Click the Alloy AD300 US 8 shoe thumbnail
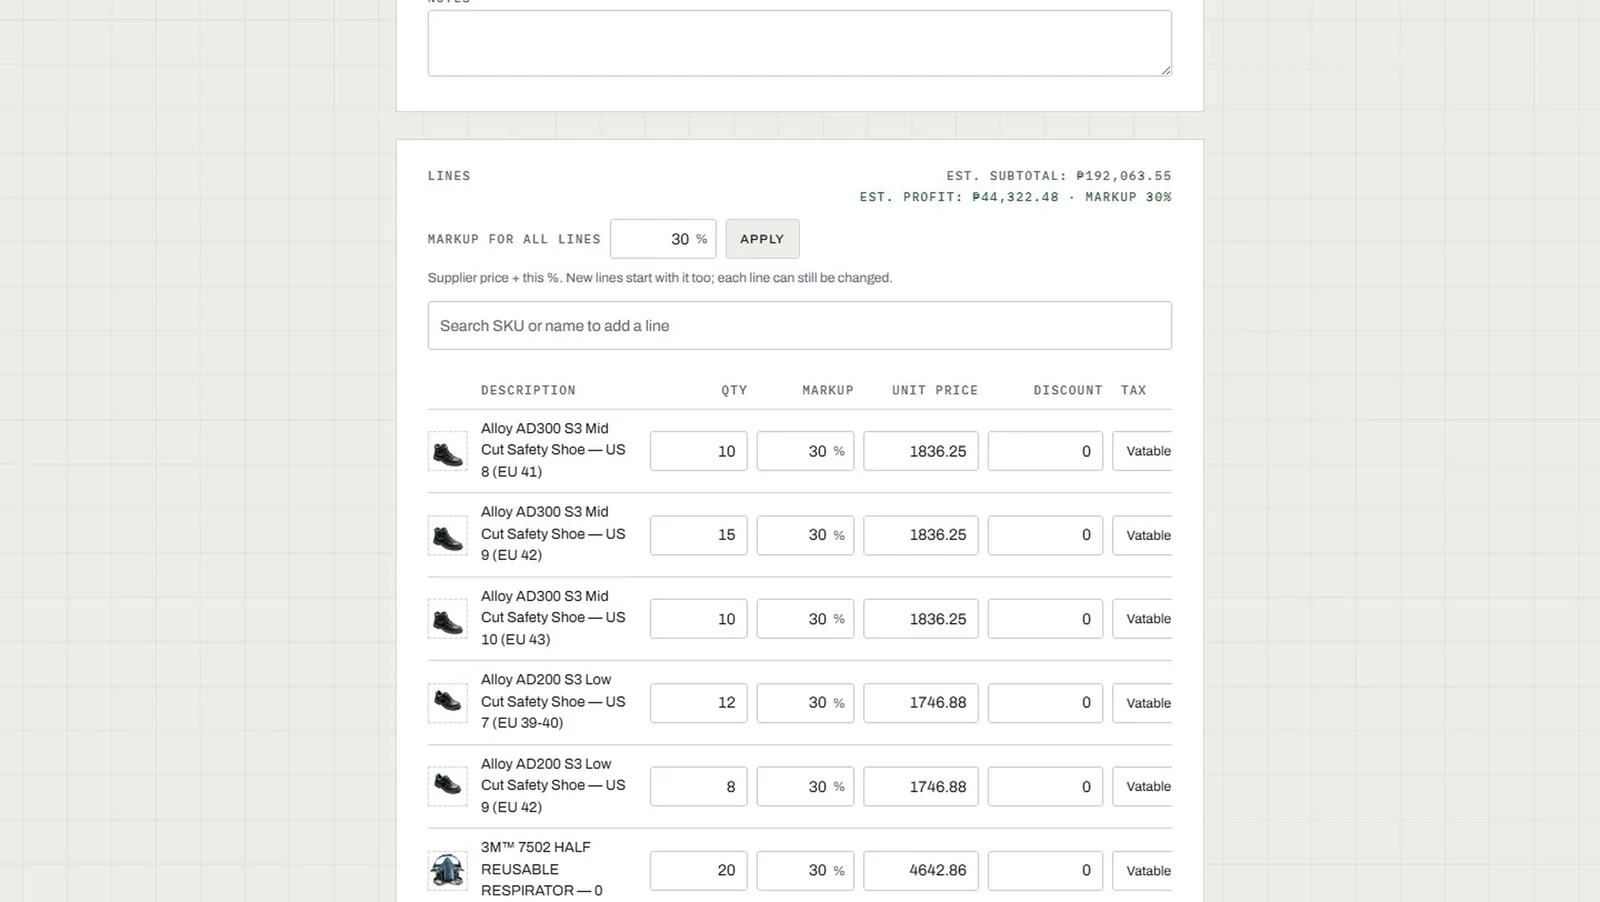 [x=447, y=451]
